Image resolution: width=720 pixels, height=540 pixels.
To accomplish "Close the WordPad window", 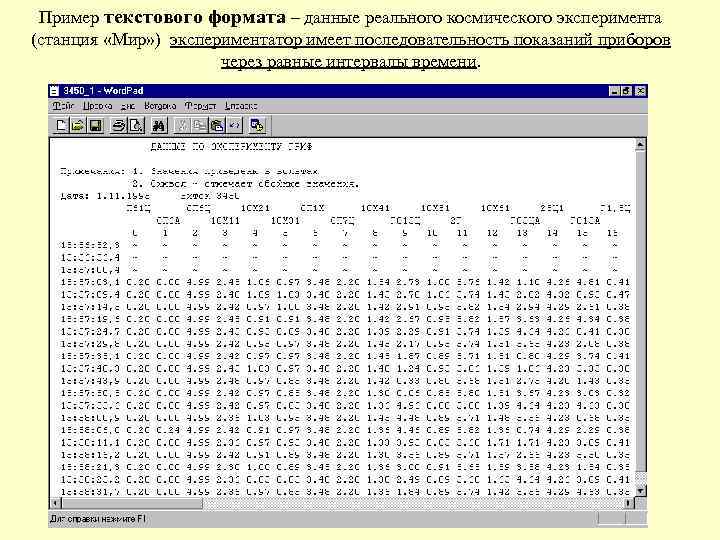I will coord(641,91).
